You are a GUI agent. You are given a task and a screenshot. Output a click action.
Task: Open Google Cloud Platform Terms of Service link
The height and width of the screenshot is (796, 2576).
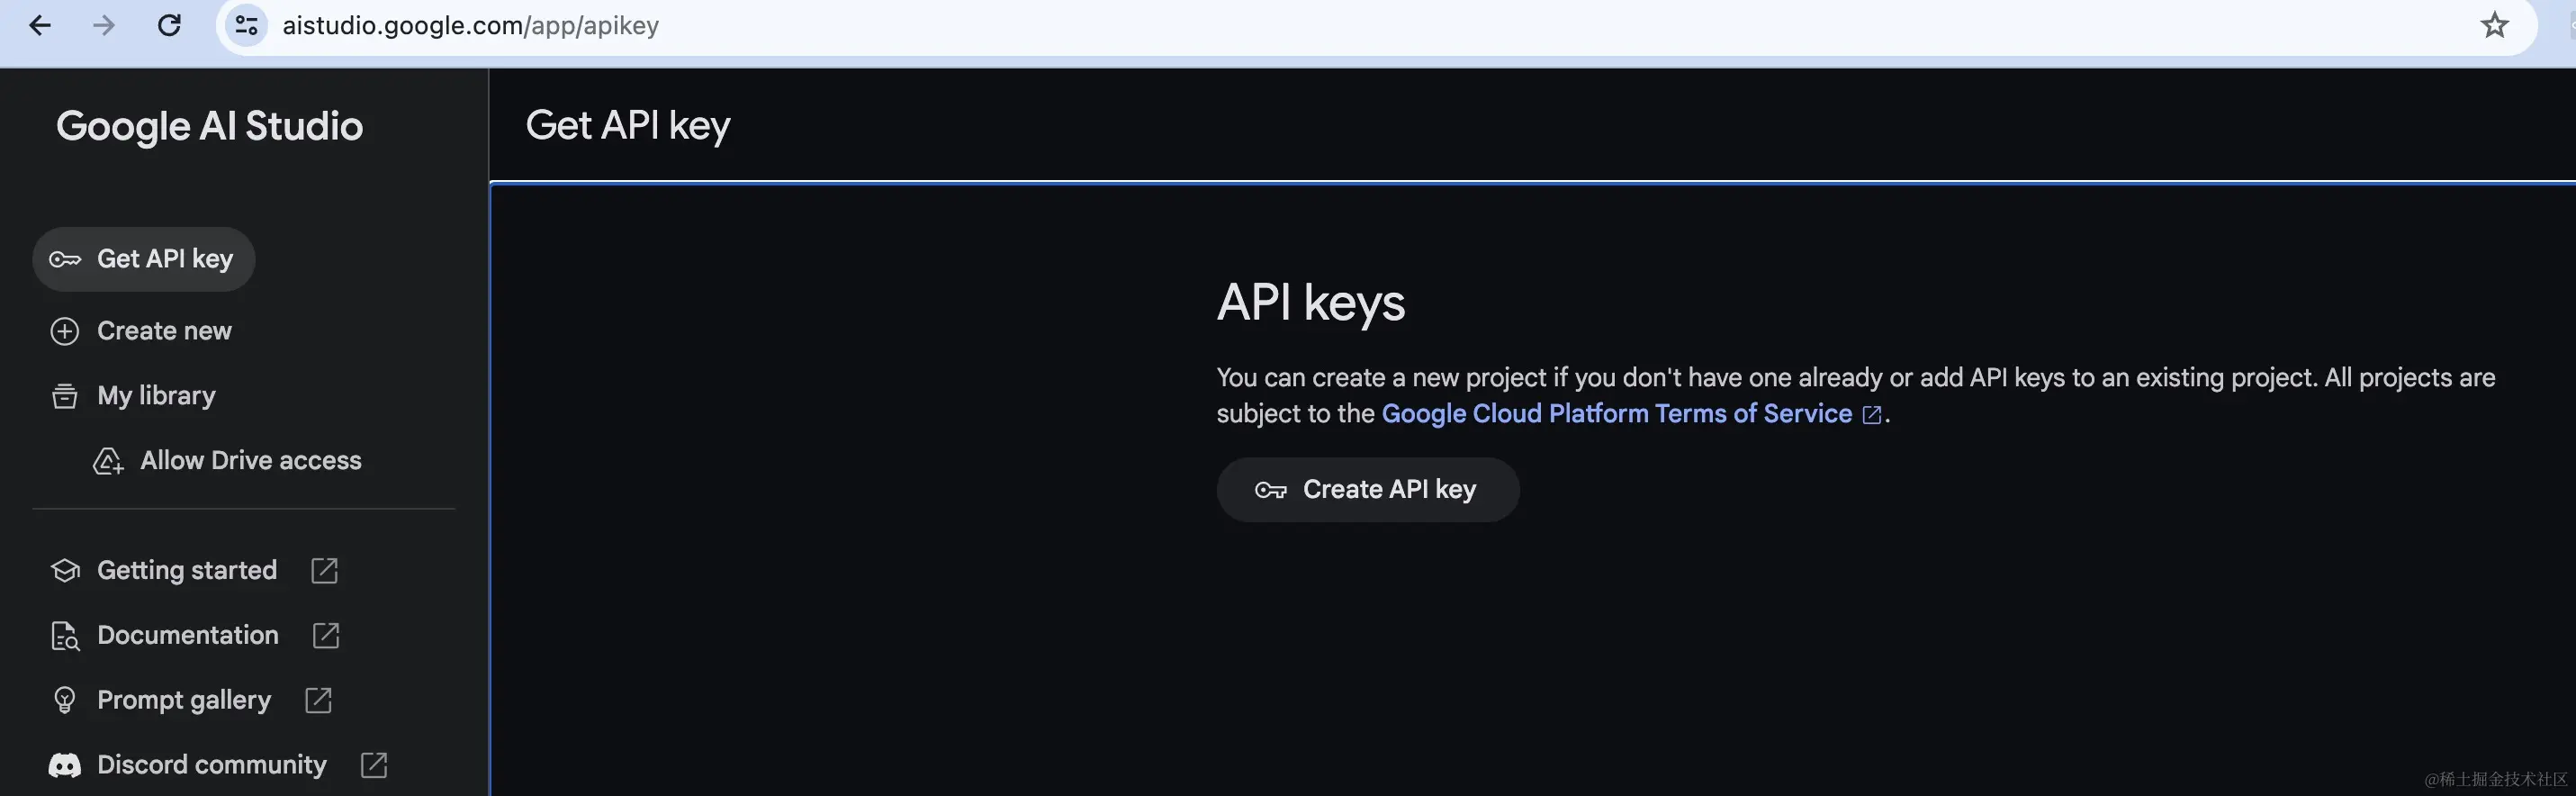click(1616, 414)
